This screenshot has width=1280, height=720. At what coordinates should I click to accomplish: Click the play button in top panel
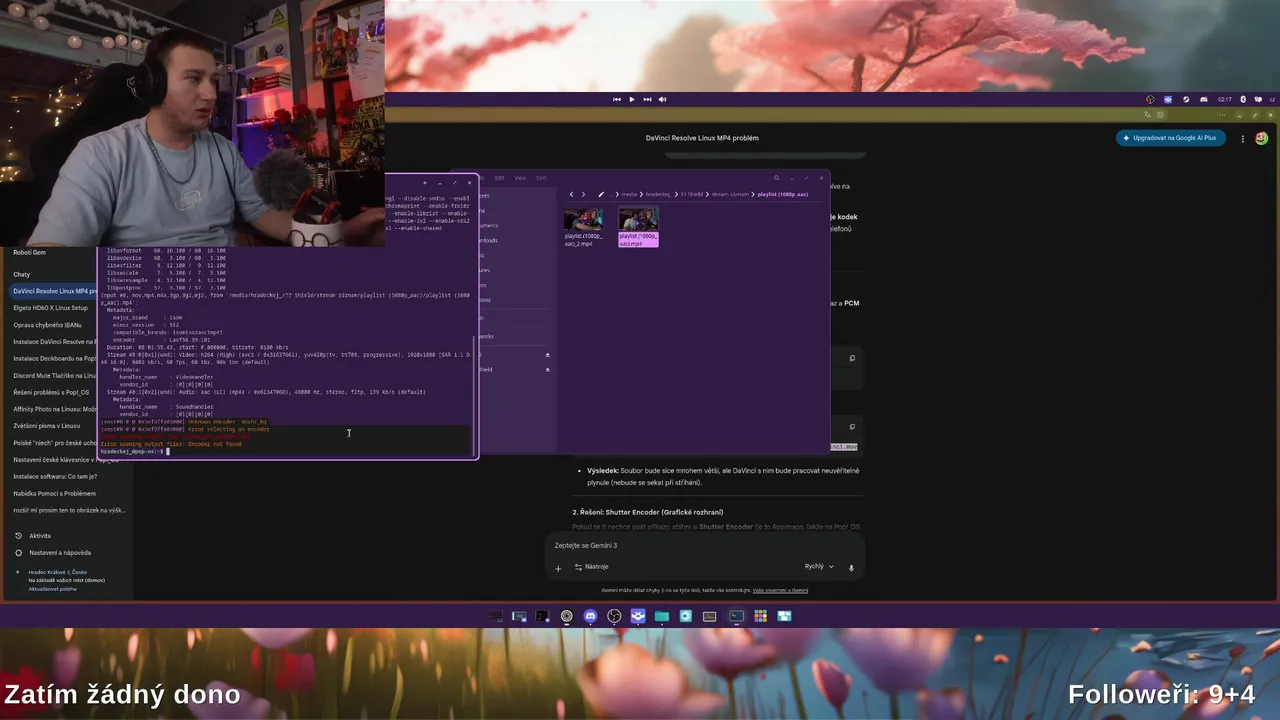[632, 99]
